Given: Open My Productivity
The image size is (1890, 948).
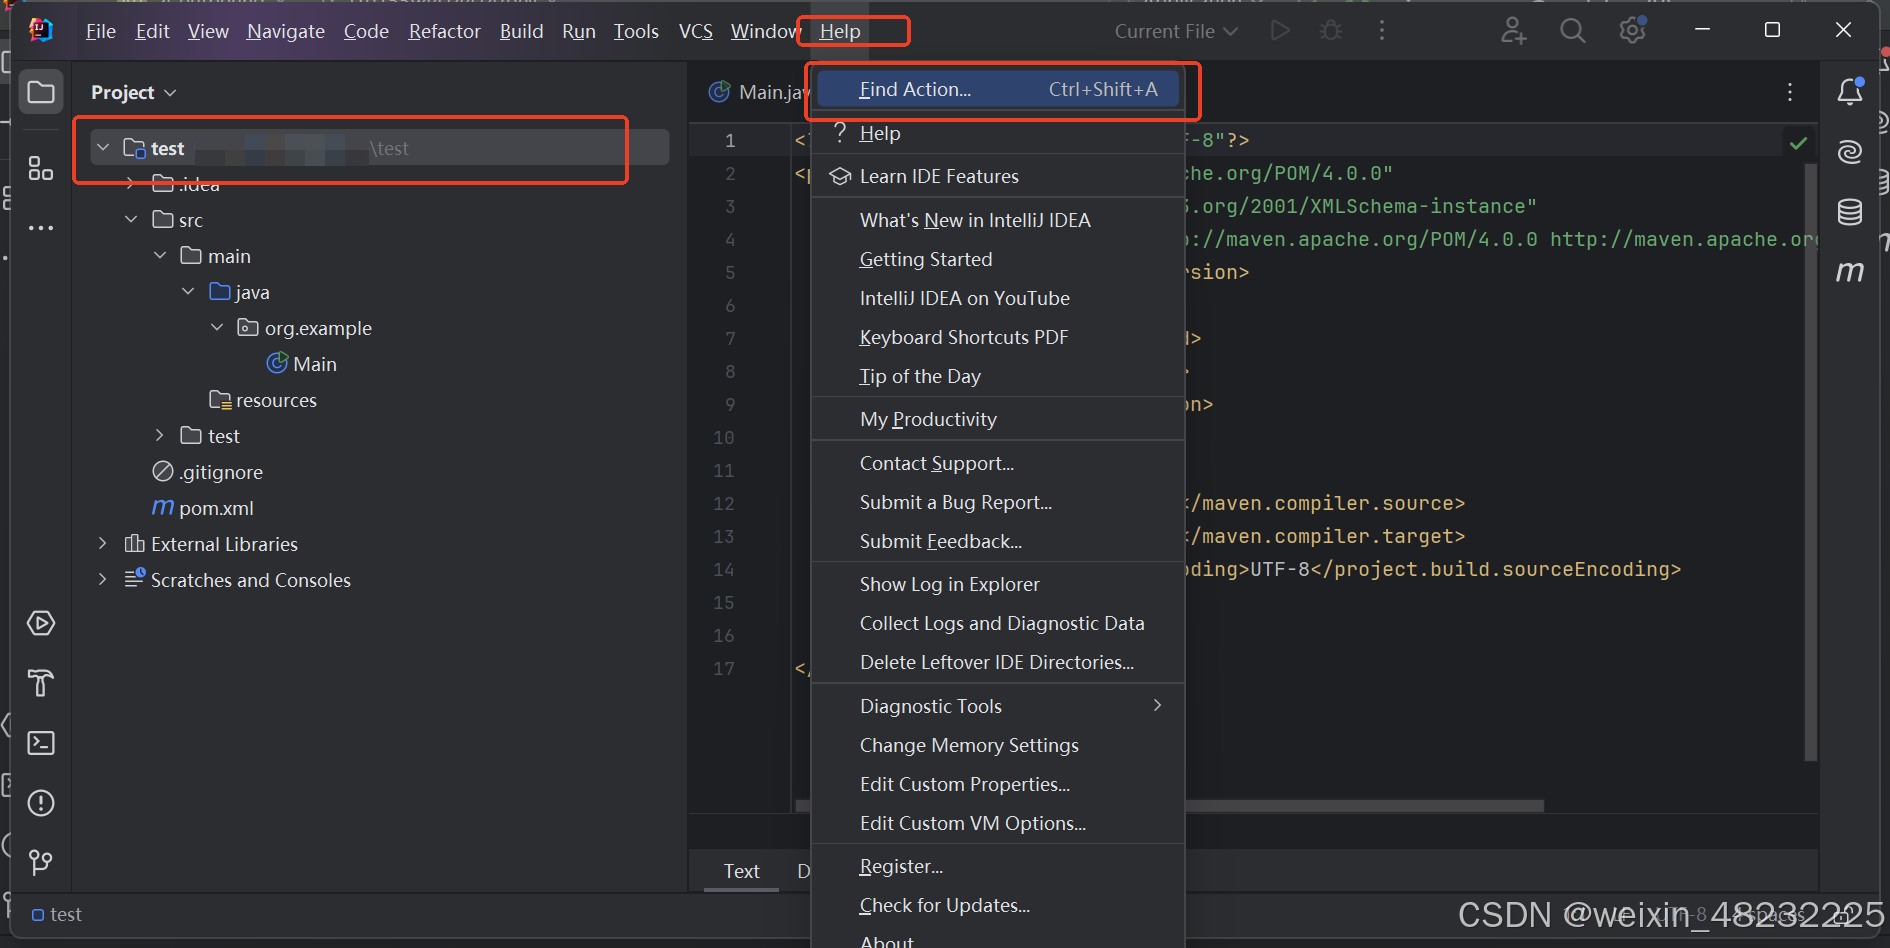Looking at the screenshot, I should pos(998,419).
